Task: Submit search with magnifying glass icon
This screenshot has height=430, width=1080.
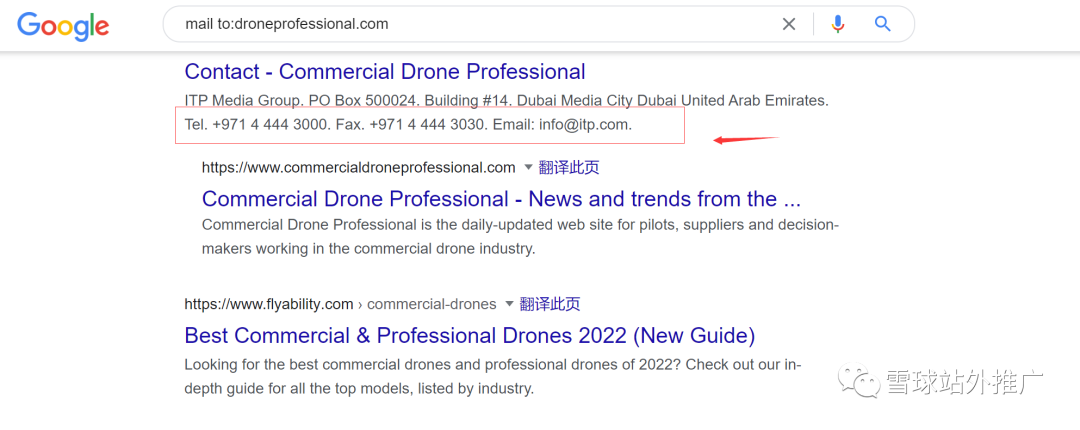Action: coord(882,24)
